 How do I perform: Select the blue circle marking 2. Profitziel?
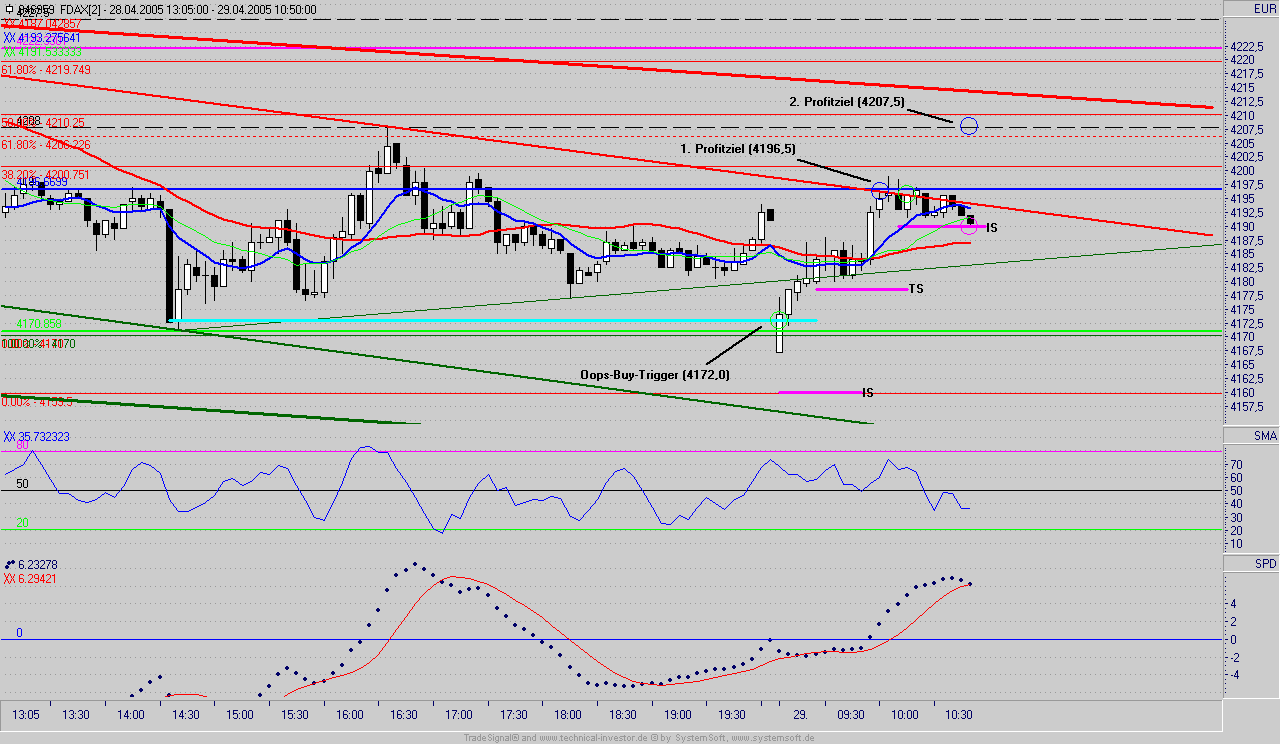pos(968,125)
